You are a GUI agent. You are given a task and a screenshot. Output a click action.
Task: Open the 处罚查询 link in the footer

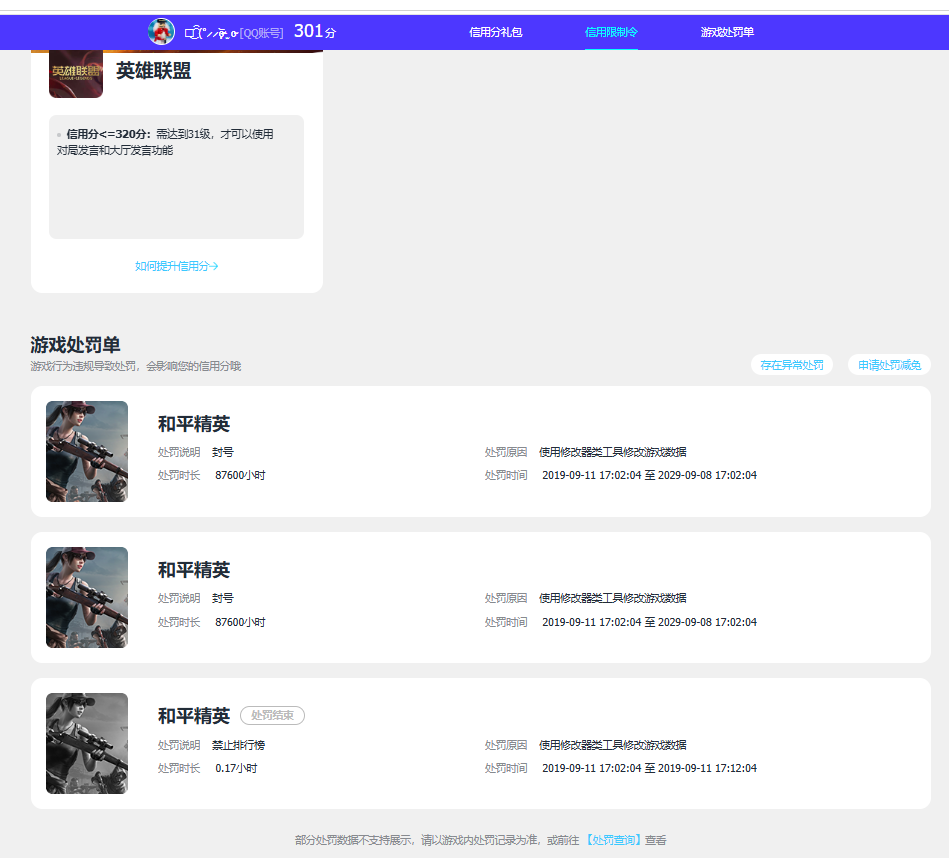612,840
